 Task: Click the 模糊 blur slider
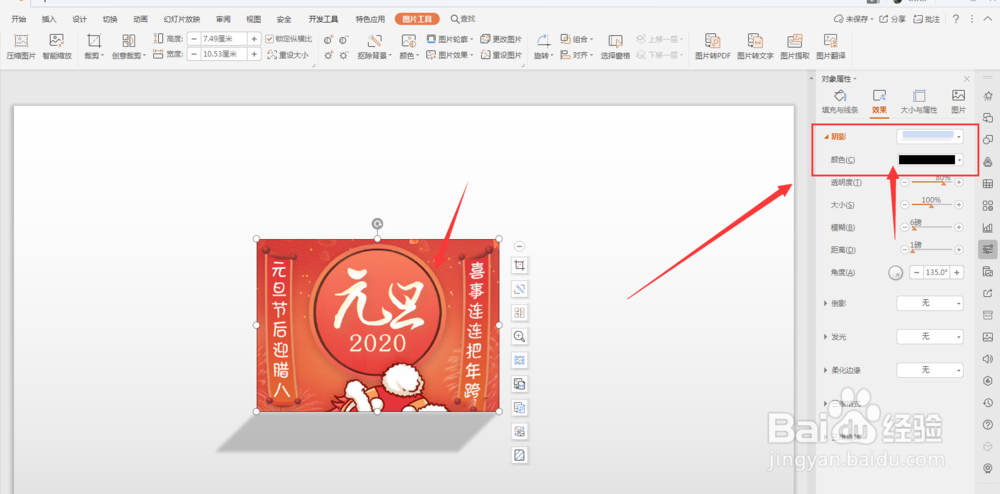(x=932, y=227)
